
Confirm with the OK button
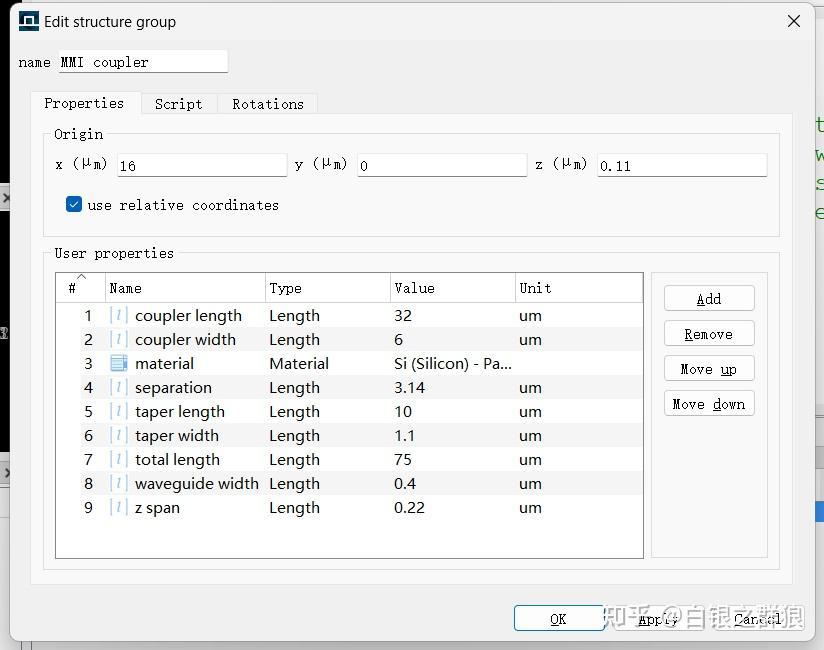[558, 619]
